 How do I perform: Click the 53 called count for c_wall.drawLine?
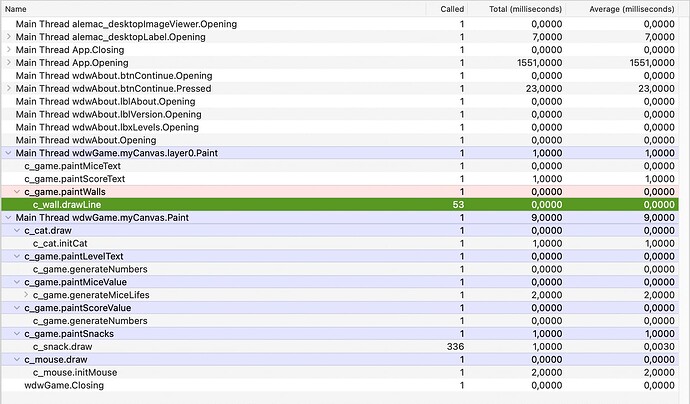click(458, 205)
